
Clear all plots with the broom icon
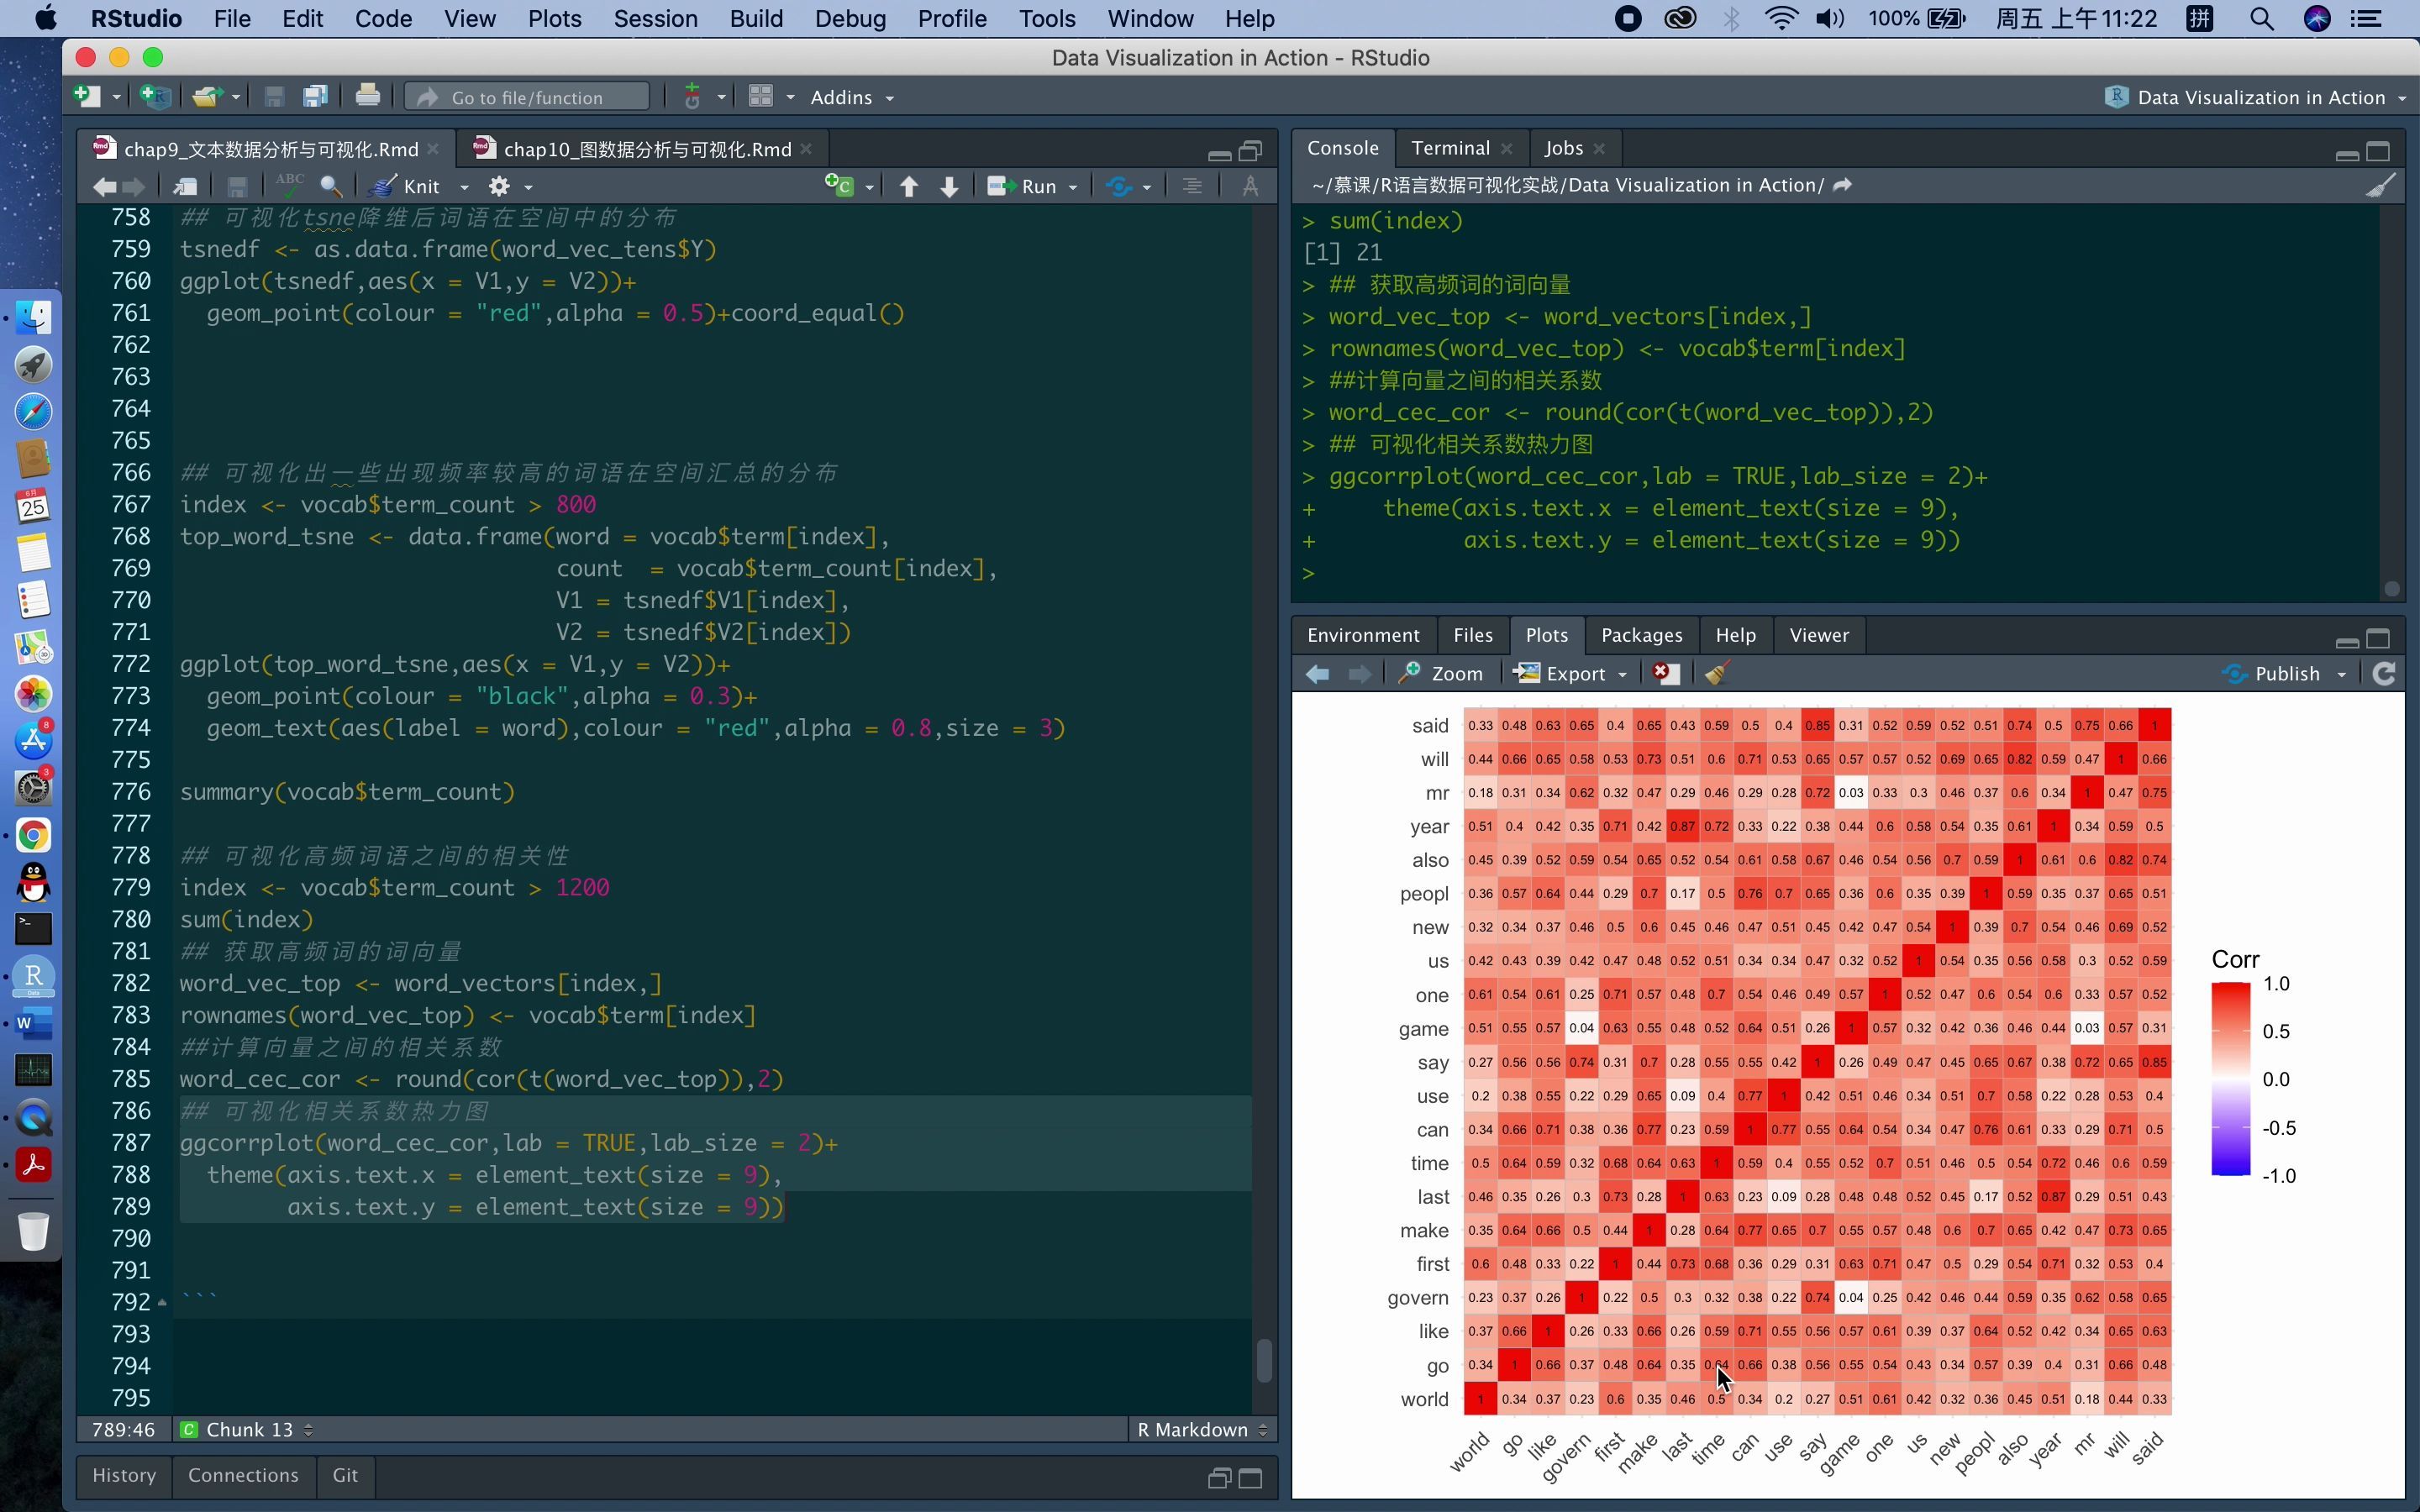(x=1716, y=674)
